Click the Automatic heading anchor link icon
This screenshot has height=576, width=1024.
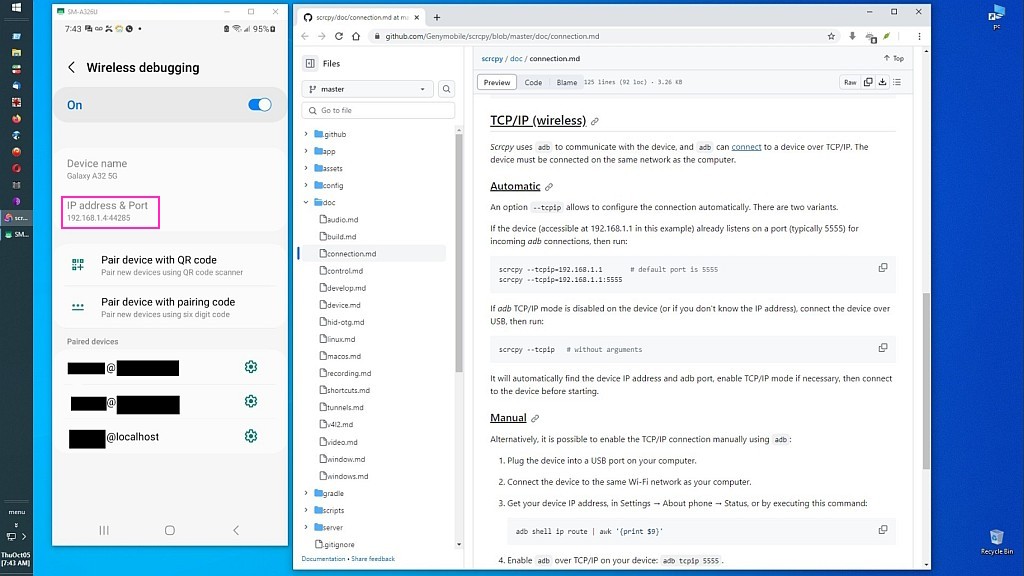point(549,187)
